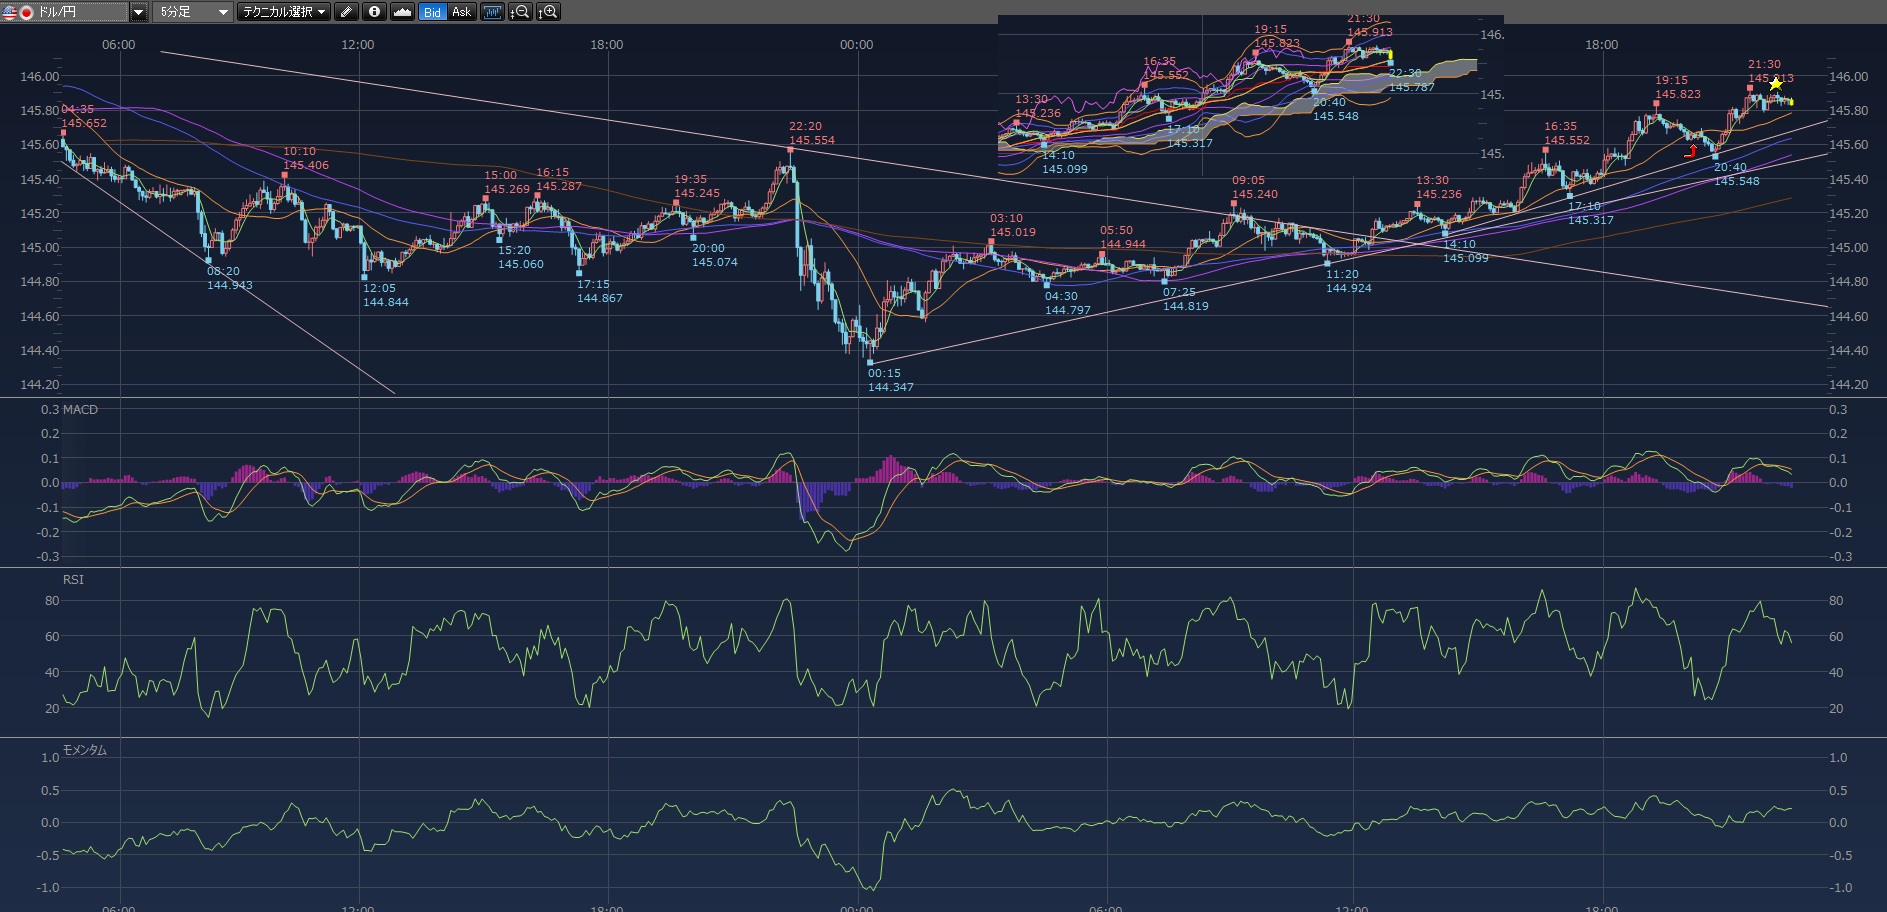Toggle the blue candlestick chart display icon
Viewport: 1887px width, 912px height.
pos(492,12)
